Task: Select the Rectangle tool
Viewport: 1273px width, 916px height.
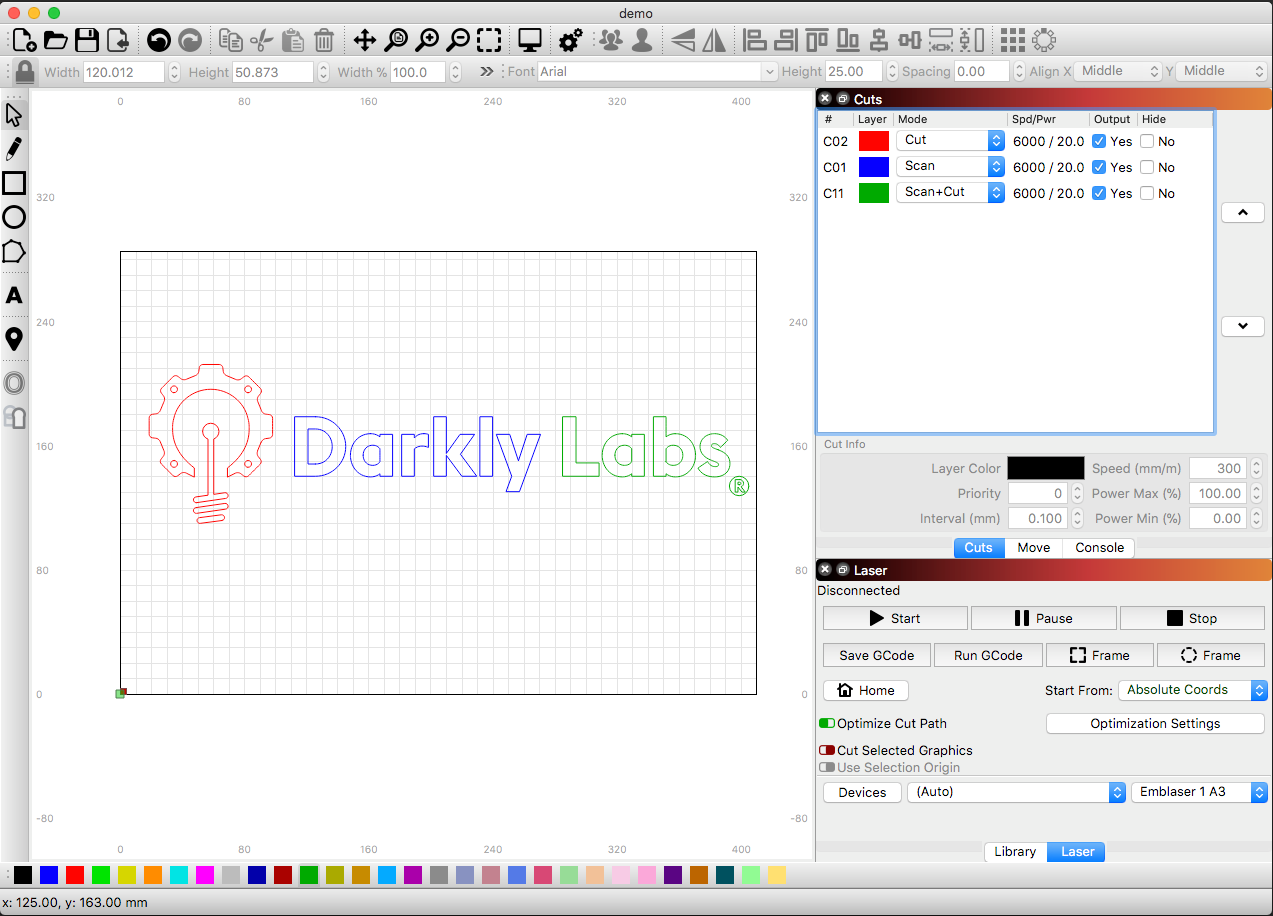Action: click(x=14, y=183)
